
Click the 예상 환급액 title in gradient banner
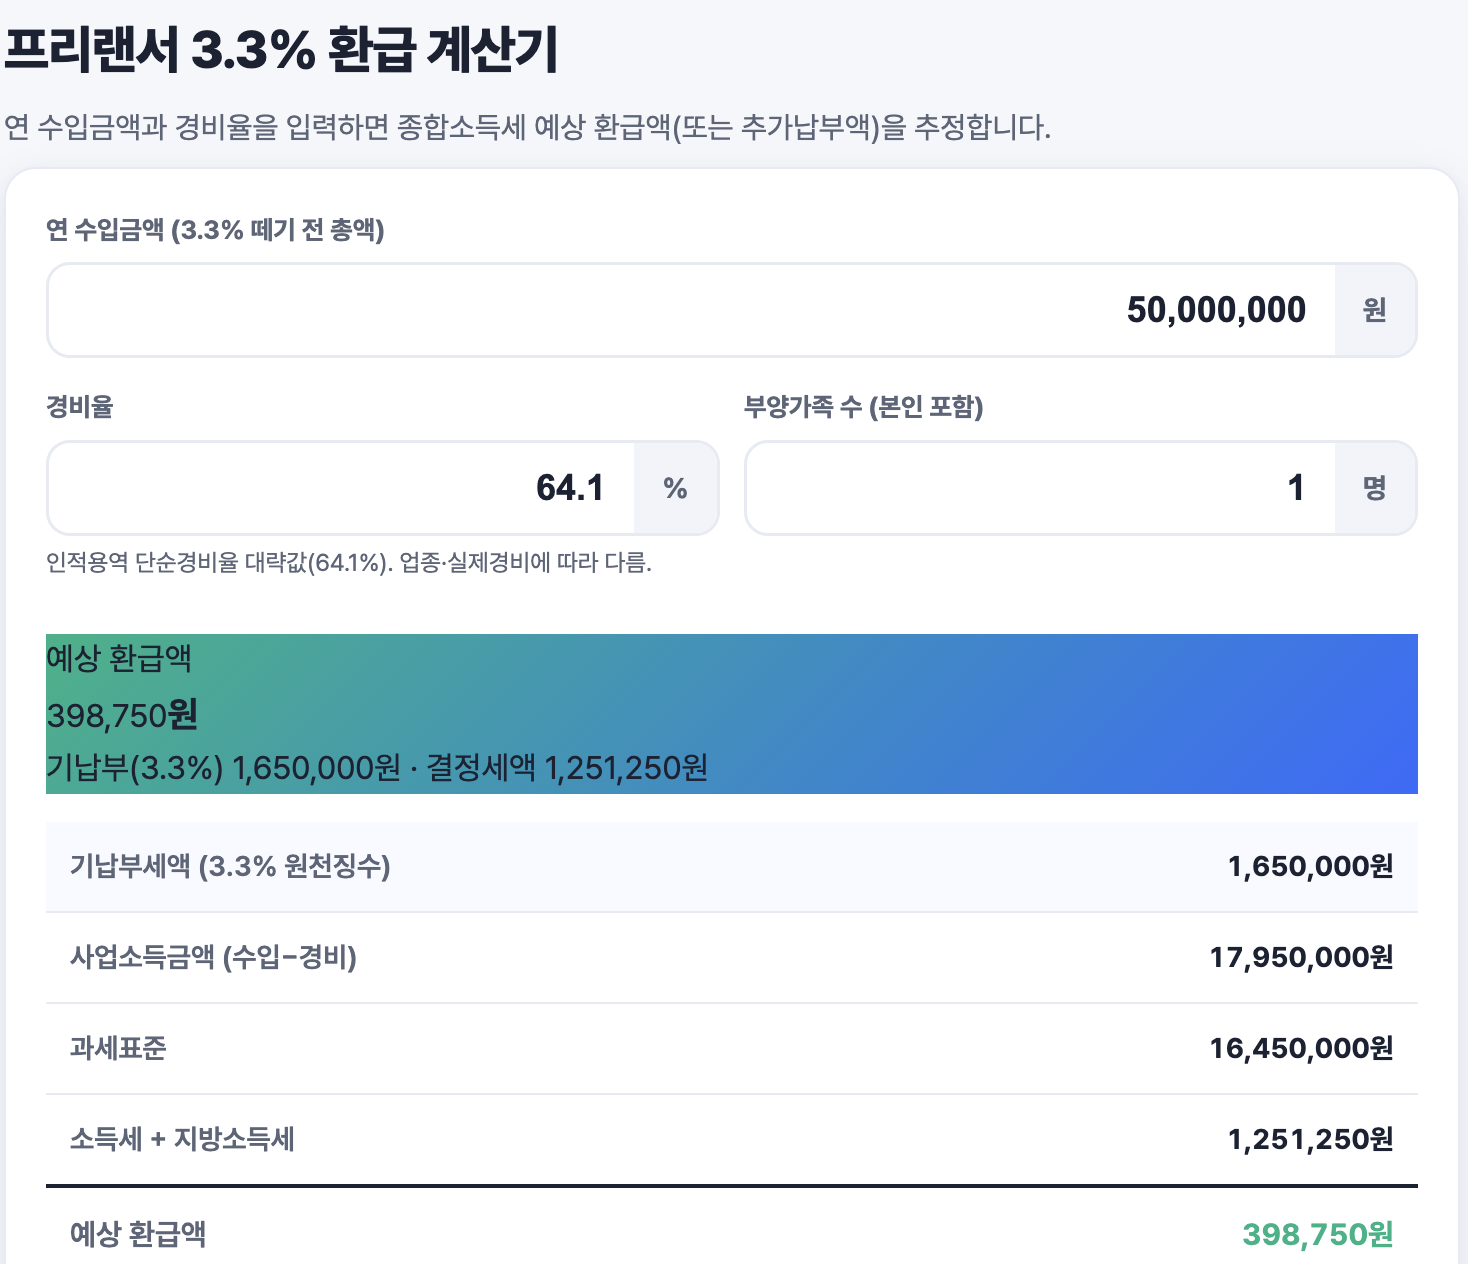coord(119,659)
